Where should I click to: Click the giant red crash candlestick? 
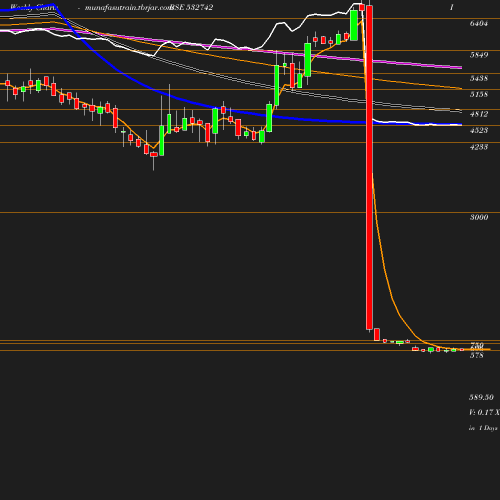click(x=369, y=167)
